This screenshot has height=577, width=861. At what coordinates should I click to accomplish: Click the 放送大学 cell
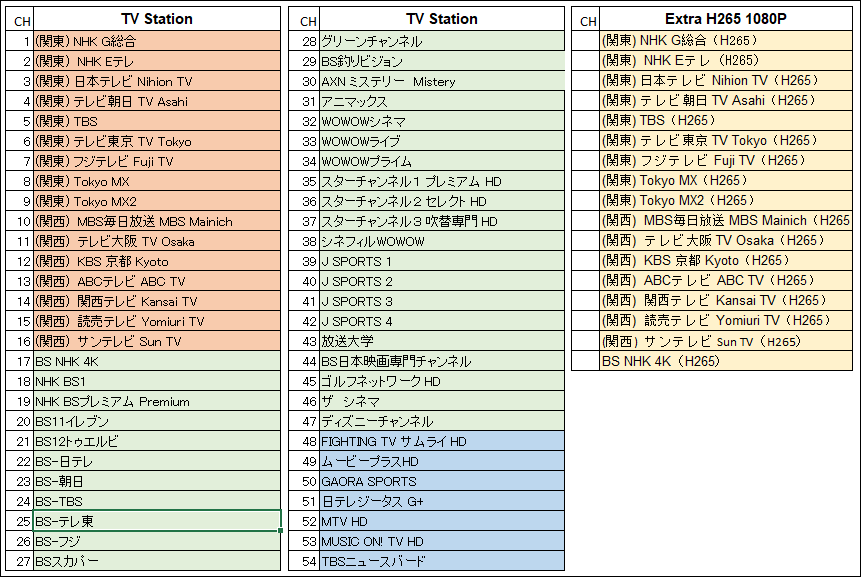(441, 341)
